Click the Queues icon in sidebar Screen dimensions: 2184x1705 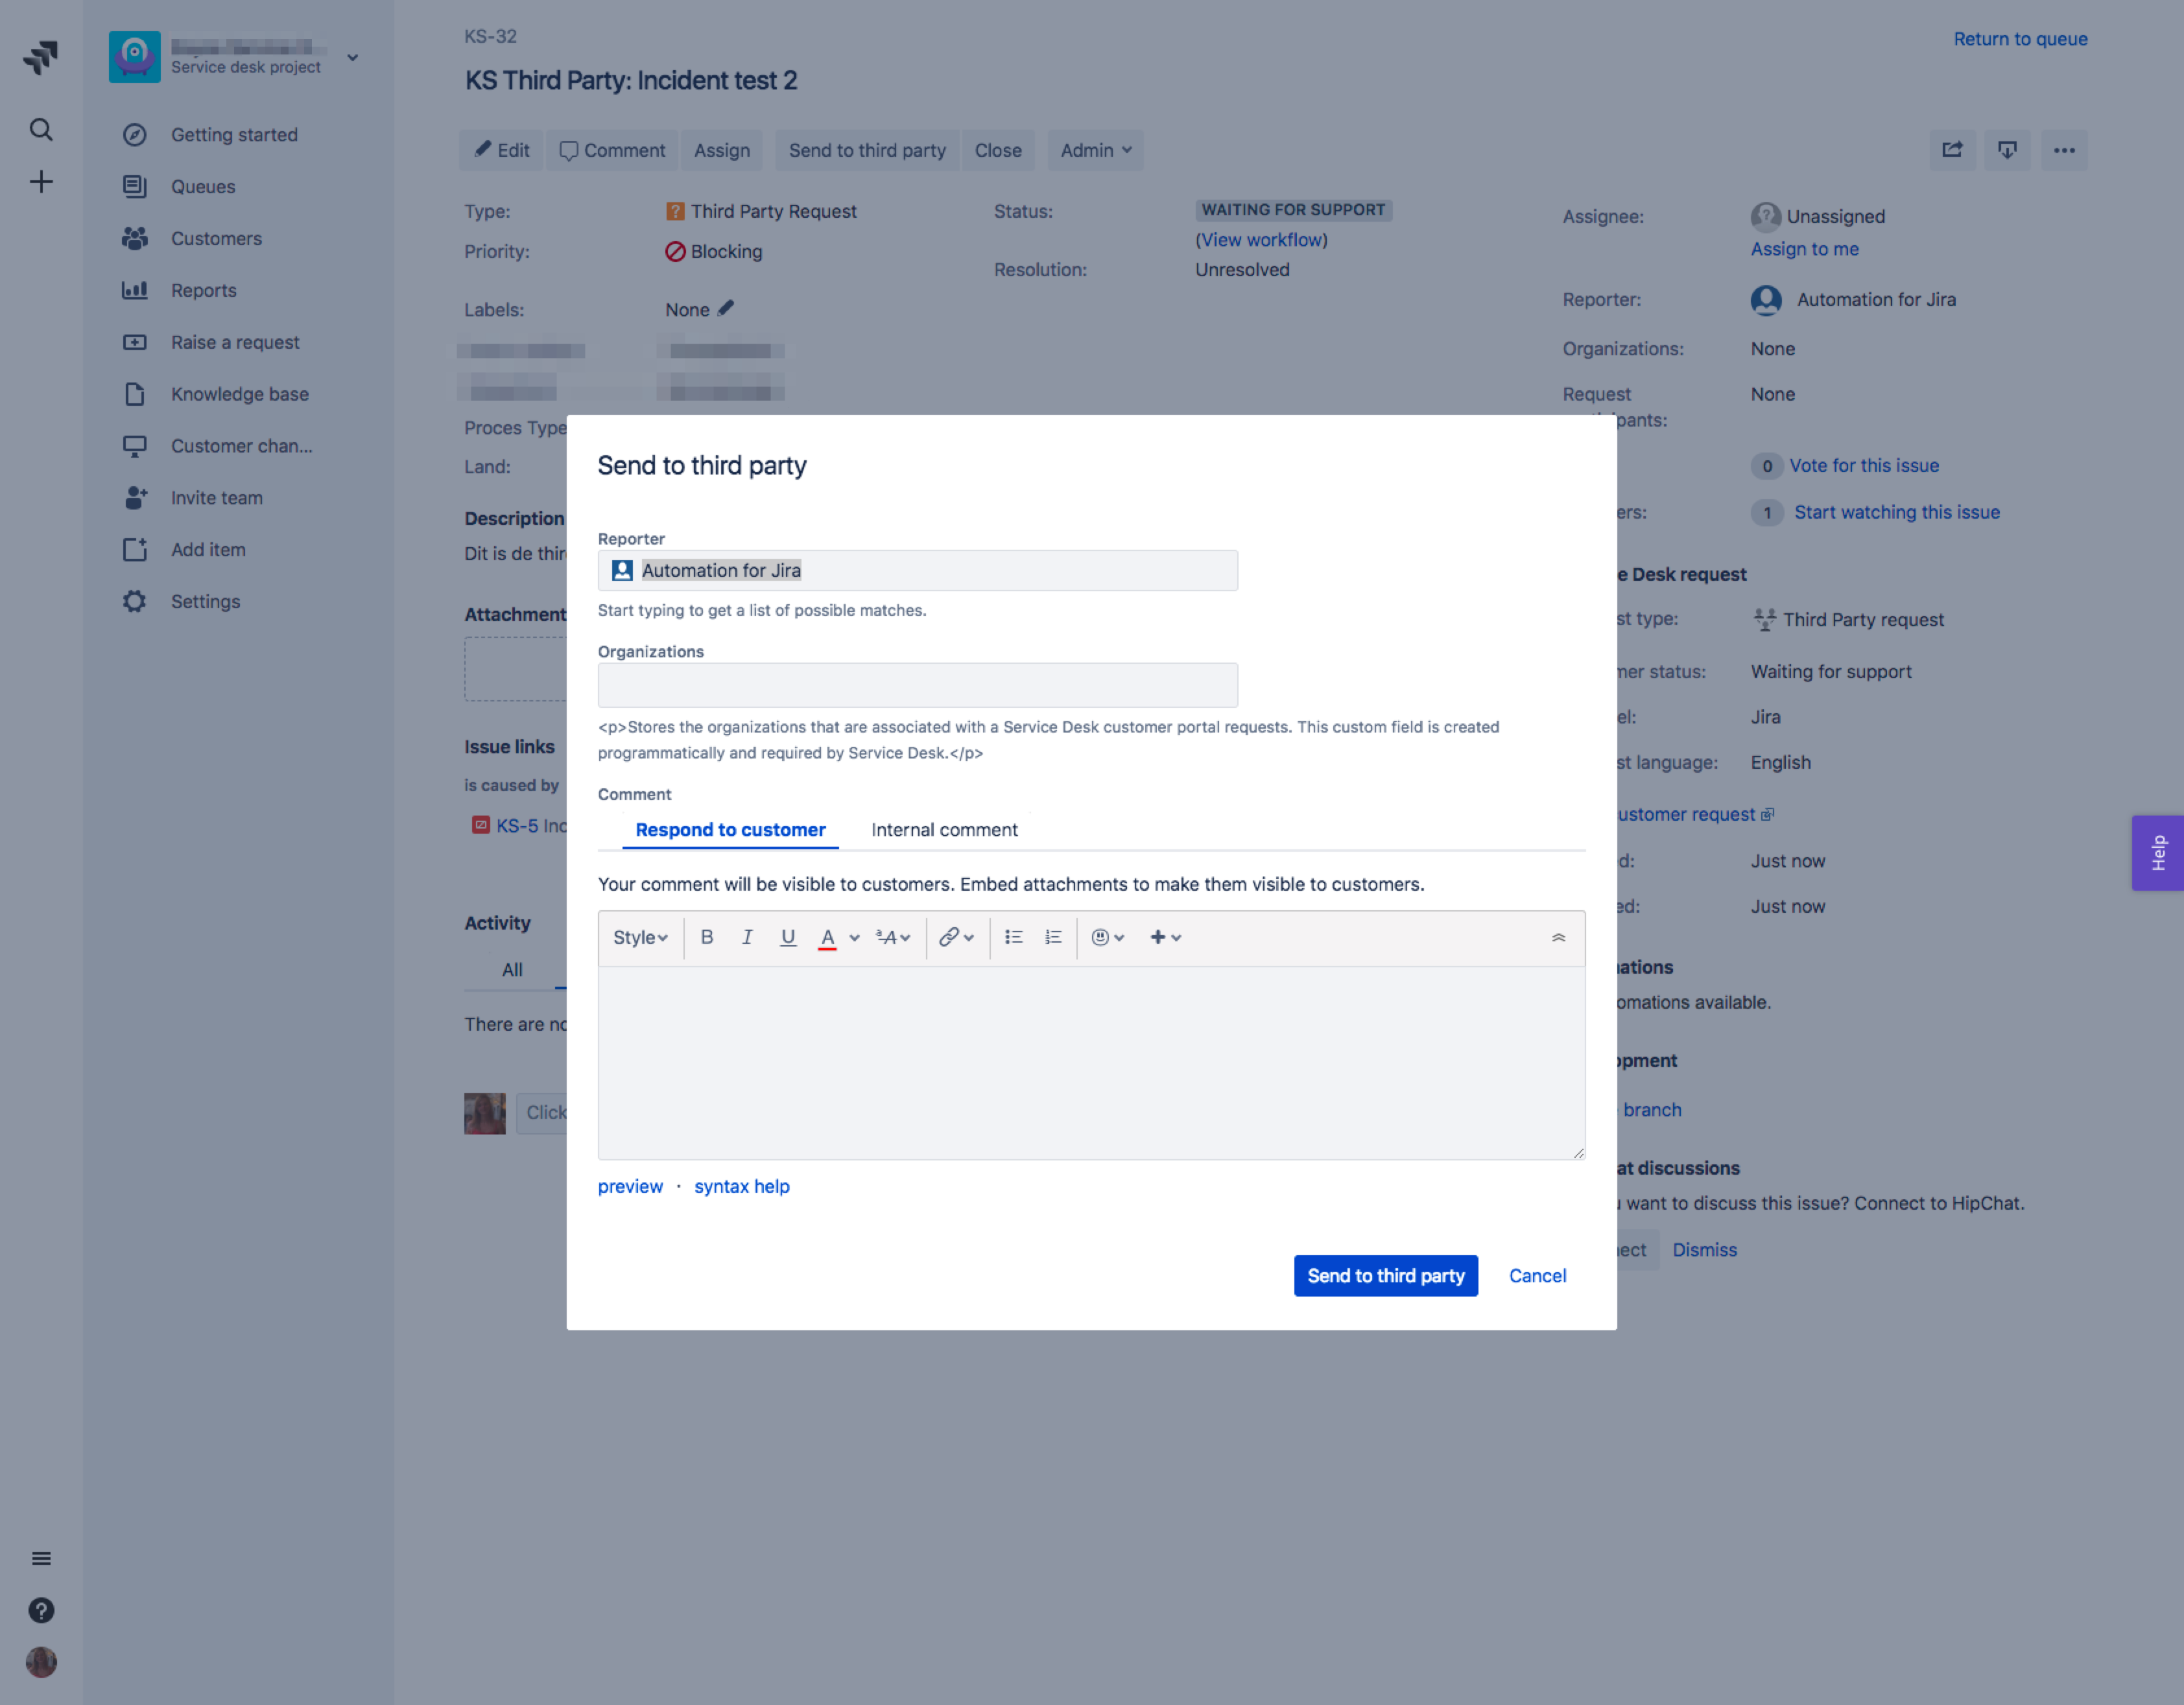[134, 187]
